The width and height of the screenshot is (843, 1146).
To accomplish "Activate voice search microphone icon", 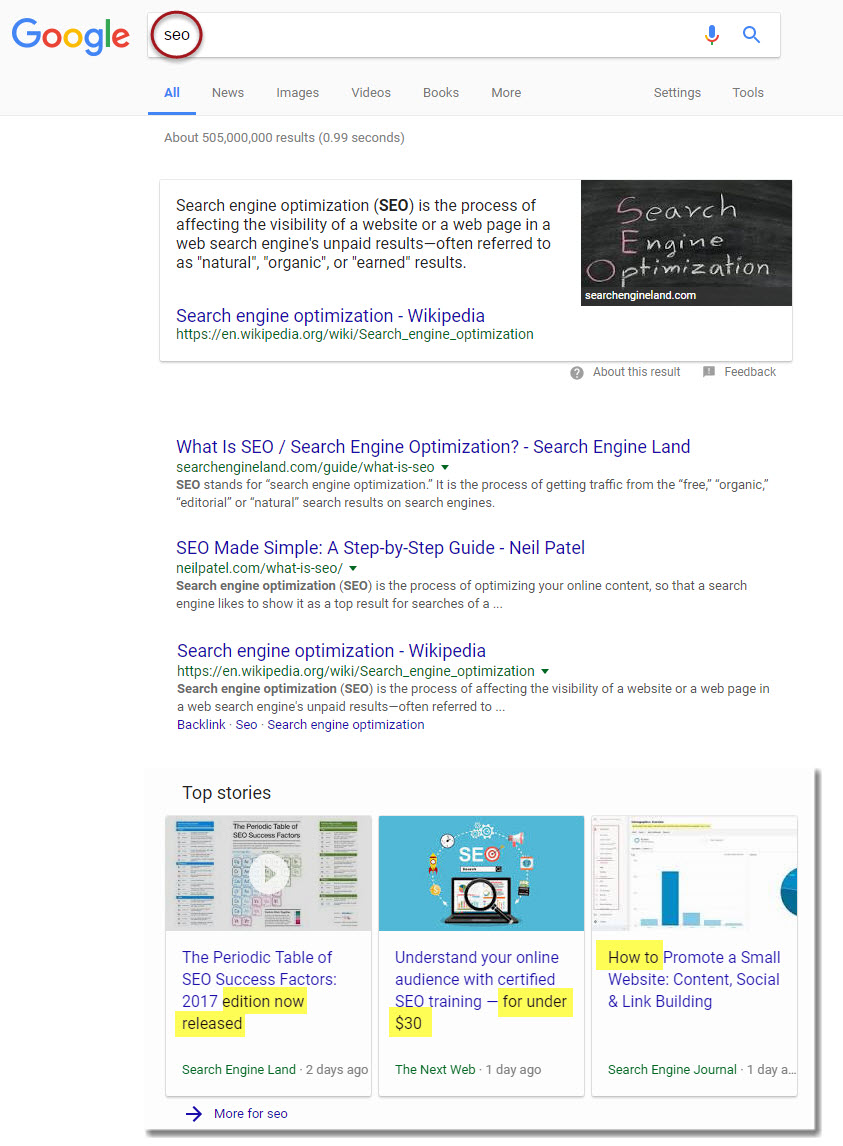I will 711,34.
